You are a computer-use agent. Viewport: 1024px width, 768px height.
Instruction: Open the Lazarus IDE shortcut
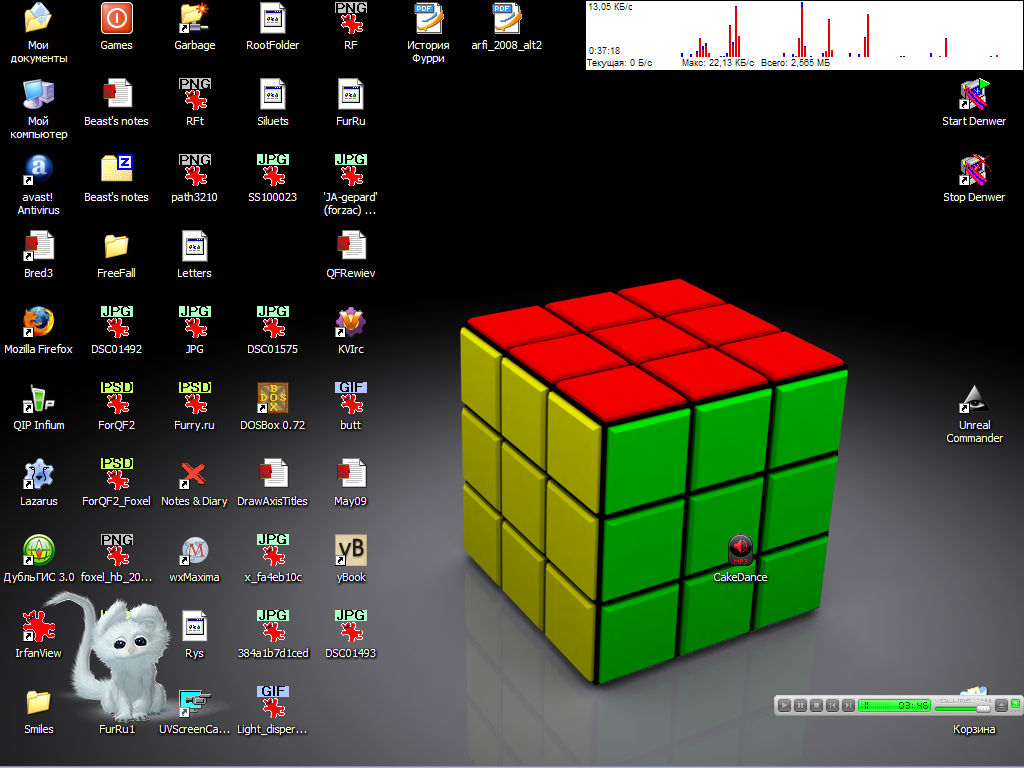tap(38, 474)
